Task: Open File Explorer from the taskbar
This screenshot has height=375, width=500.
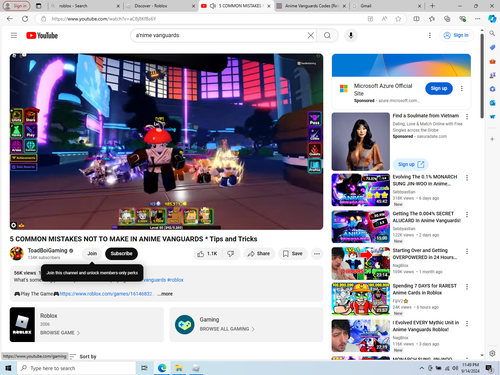Action: click(179, 368)
